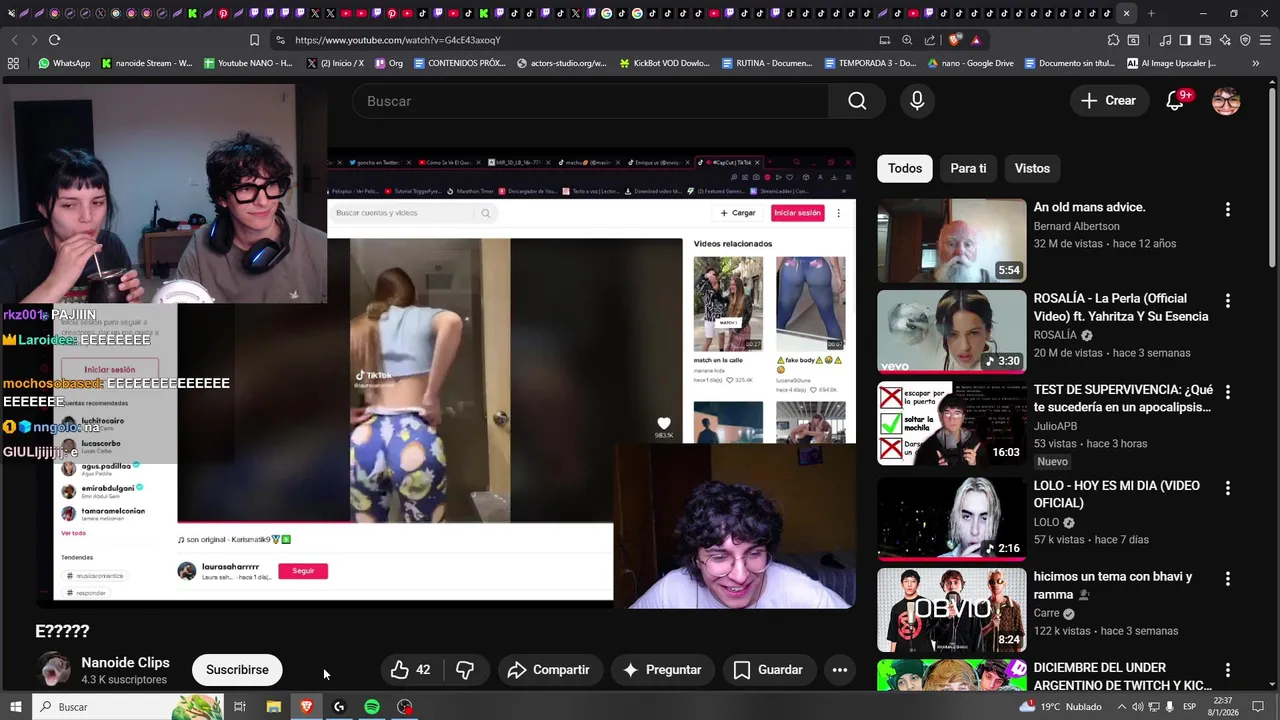The height and width of the screenshot is (720, 1280).
Task: Dislike the video with thumbs down
Action: [x=465, y=670]
